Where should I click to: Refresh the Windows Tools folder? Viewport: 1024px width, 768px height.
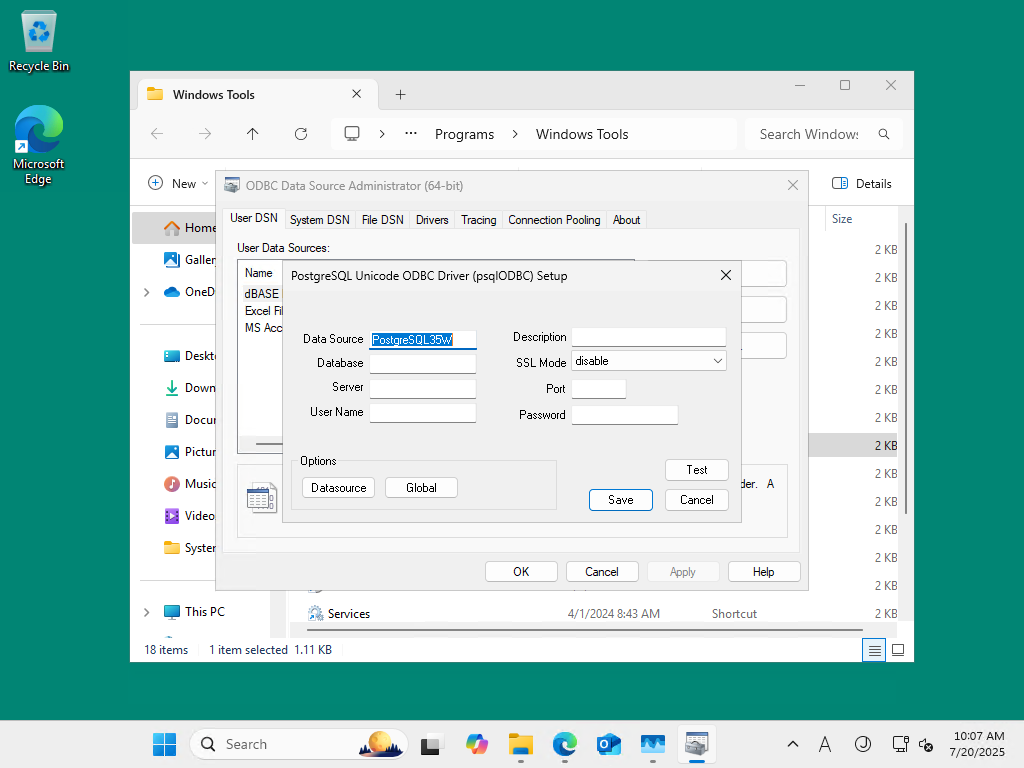tap(301, 134)
